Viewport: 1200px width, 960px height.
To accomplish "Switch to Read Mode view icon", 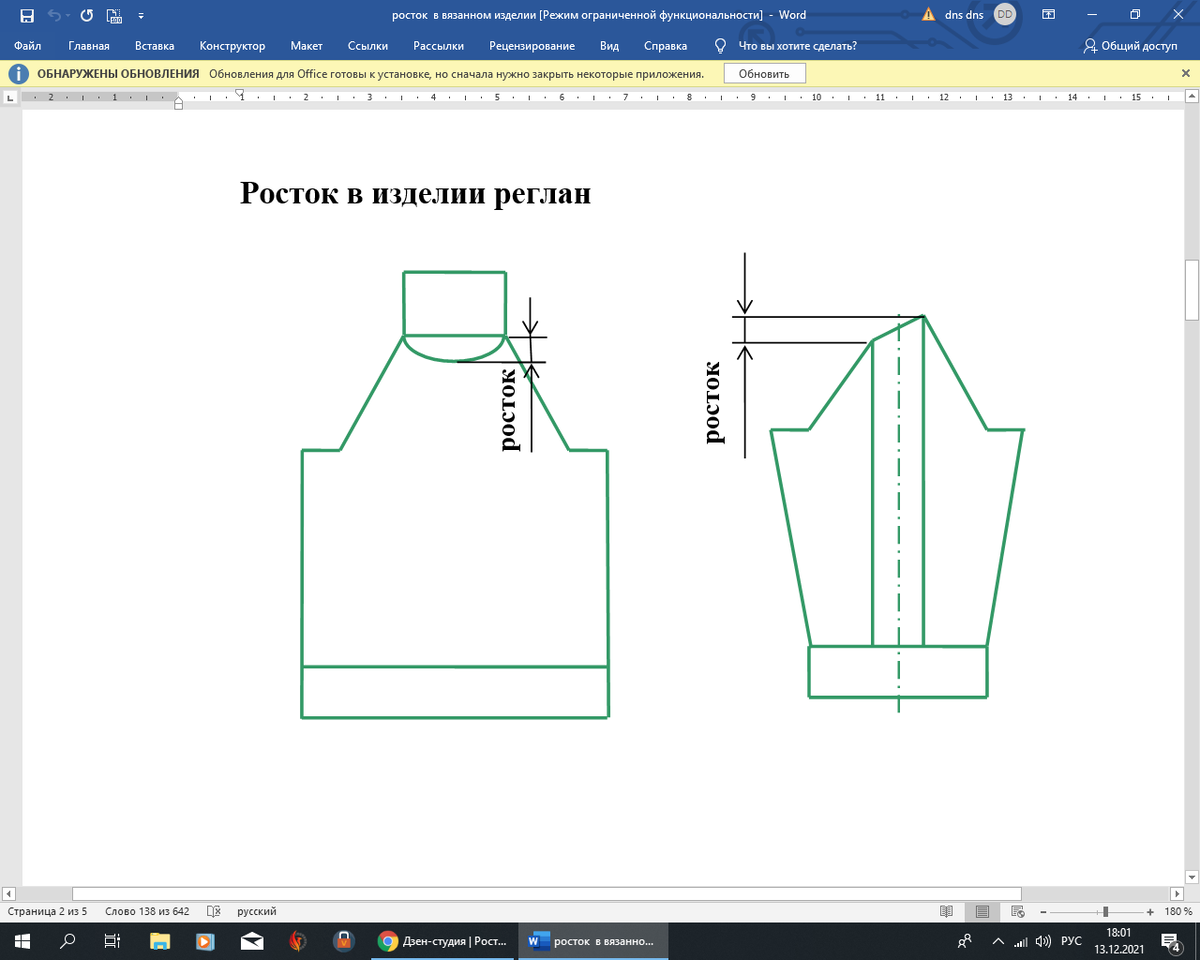I will click(x=946, y=912).
